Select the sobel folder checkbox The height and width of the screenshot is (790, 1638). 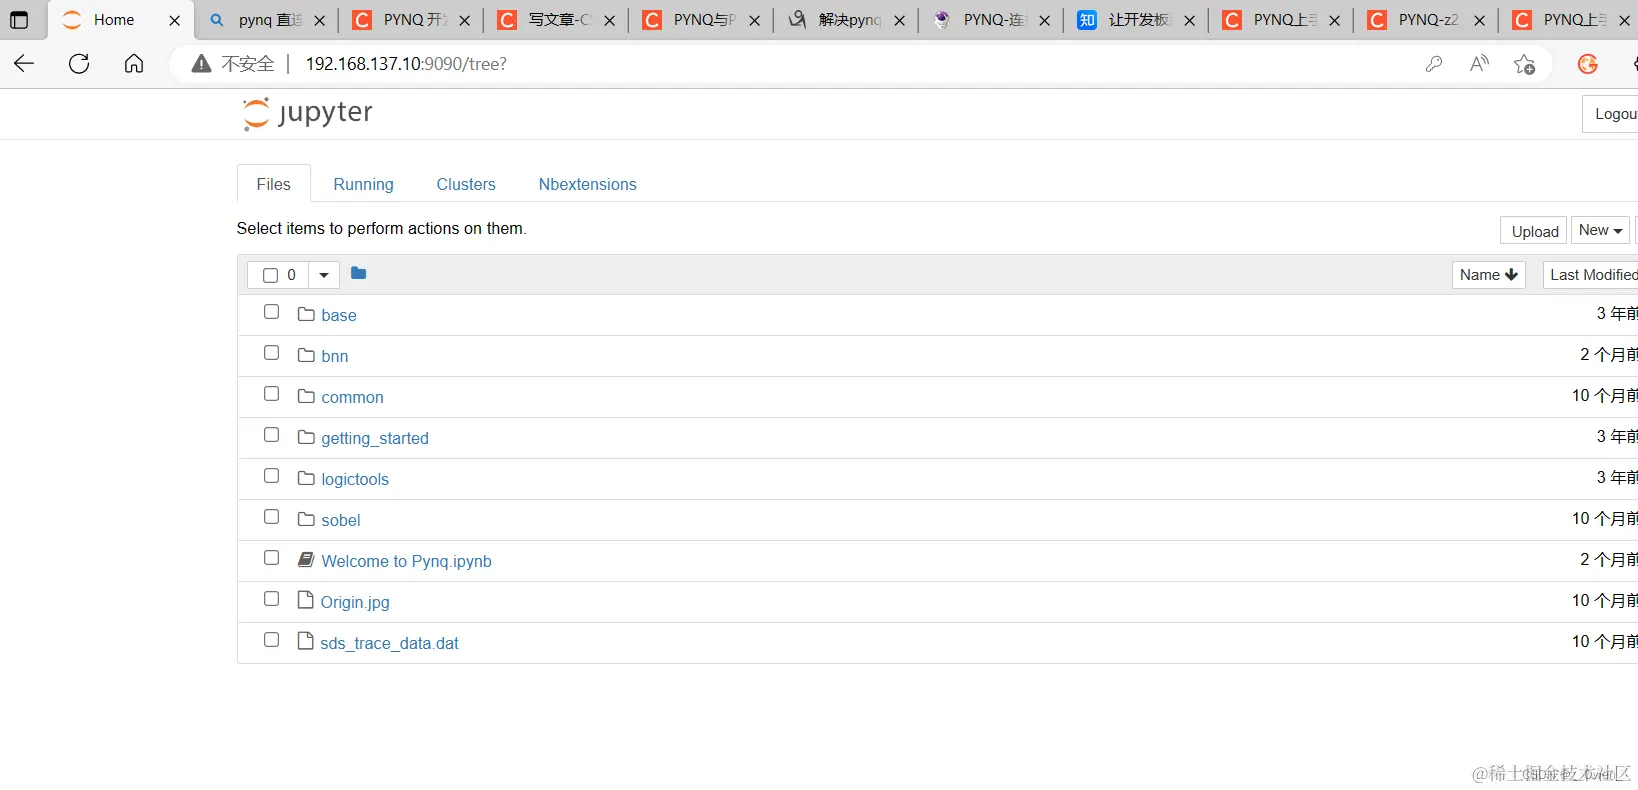[271, 517]
